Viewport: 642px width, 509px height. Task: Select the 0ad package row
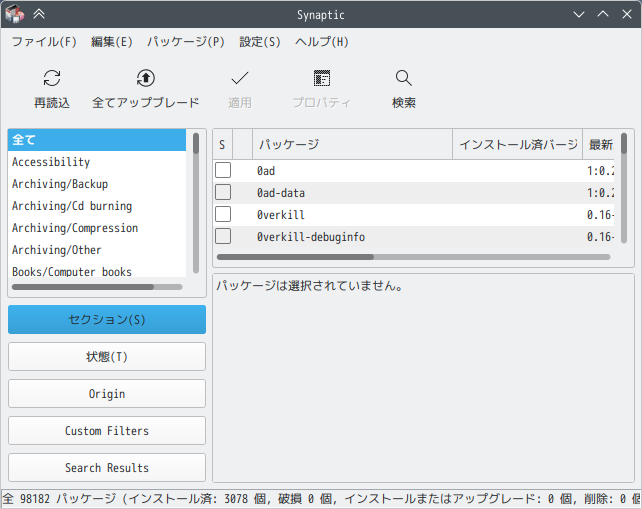point(414,171)
